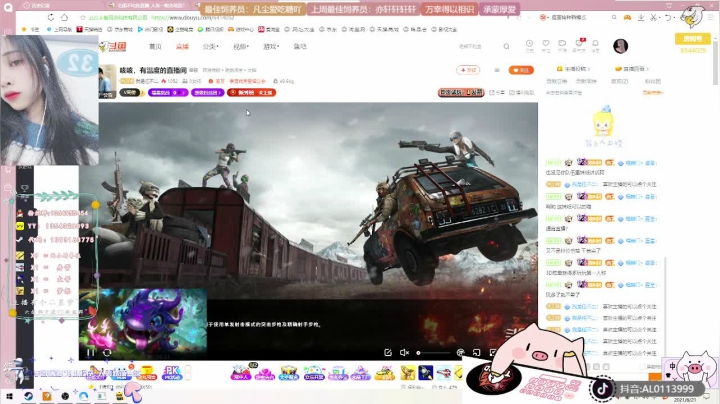Expand the undo dropdown in browser toolbar
This screenshot has width=720, height=404.
pyautogui.click(x=670, y=17)
